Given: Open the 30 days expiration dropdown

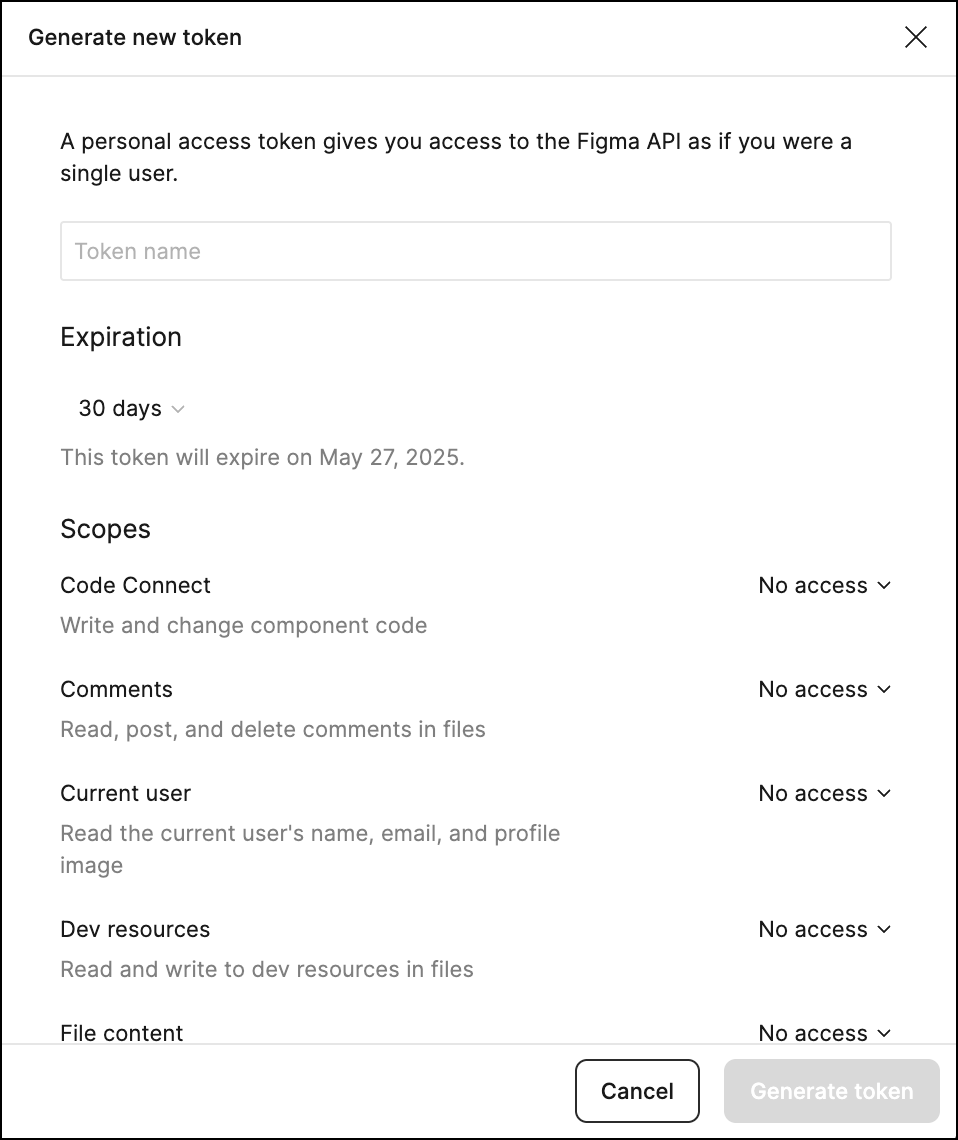Looking at the screenshot, I should [131, 408].
